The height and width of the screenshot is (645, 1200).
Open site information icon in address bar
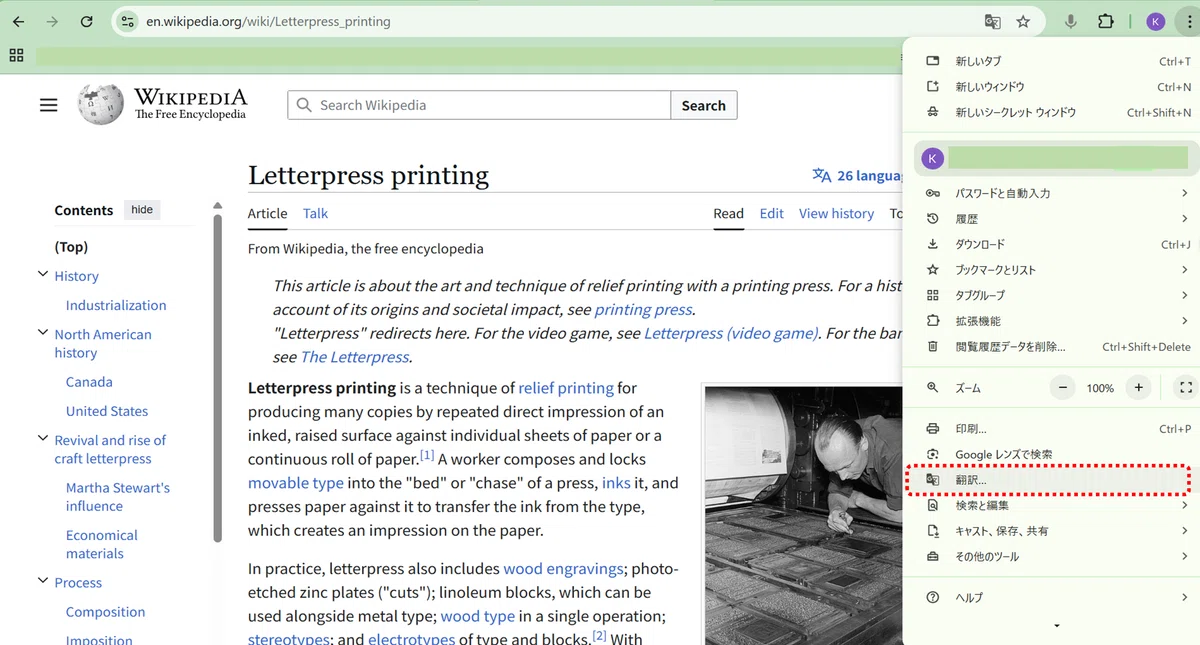pyautogui.click(x=125, y=21)
